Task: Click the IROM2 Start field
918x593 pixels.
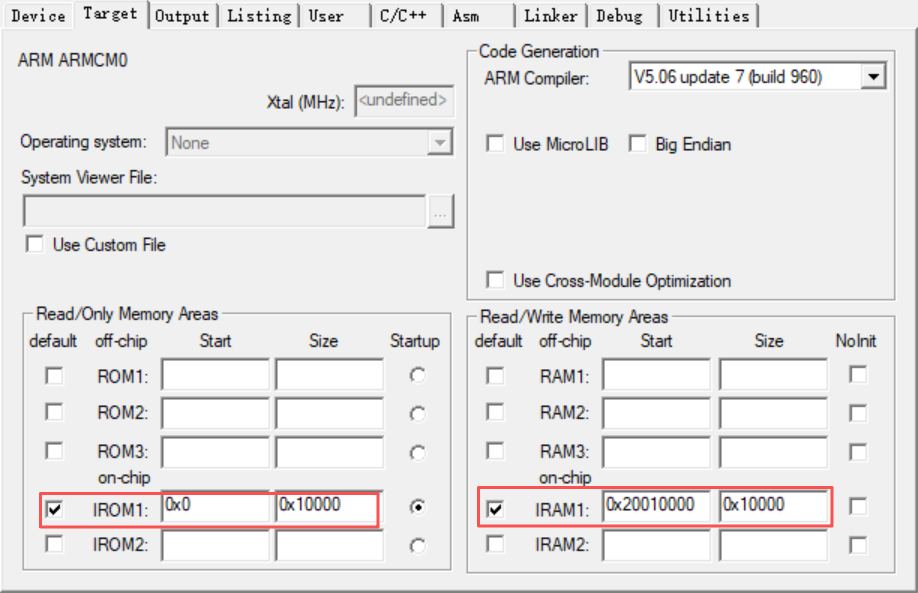Action: click(215, 546)
